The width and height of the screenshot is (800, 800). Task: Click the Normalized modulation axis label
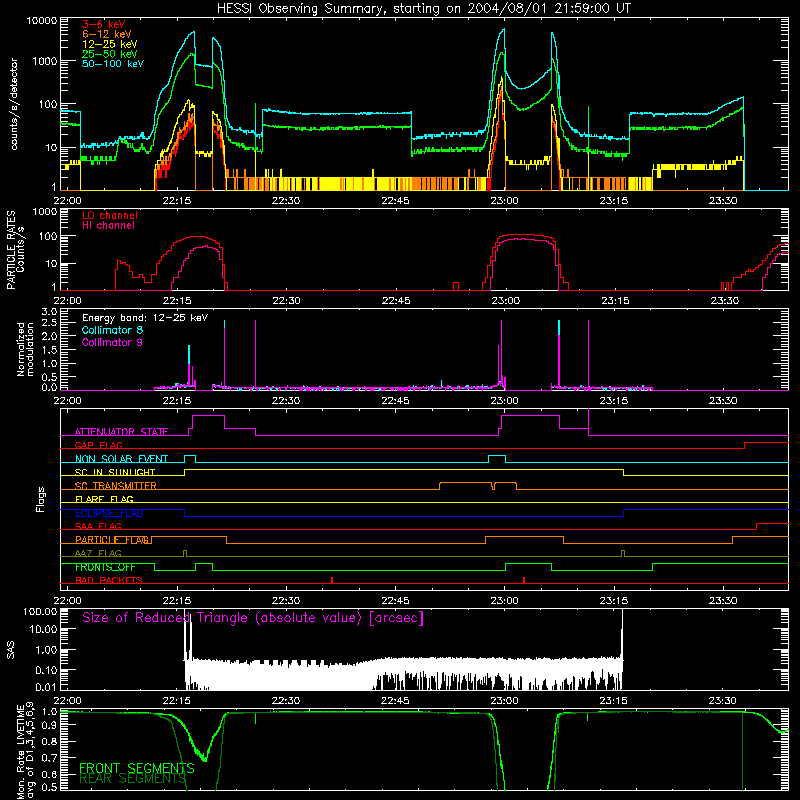pos(26,349)
